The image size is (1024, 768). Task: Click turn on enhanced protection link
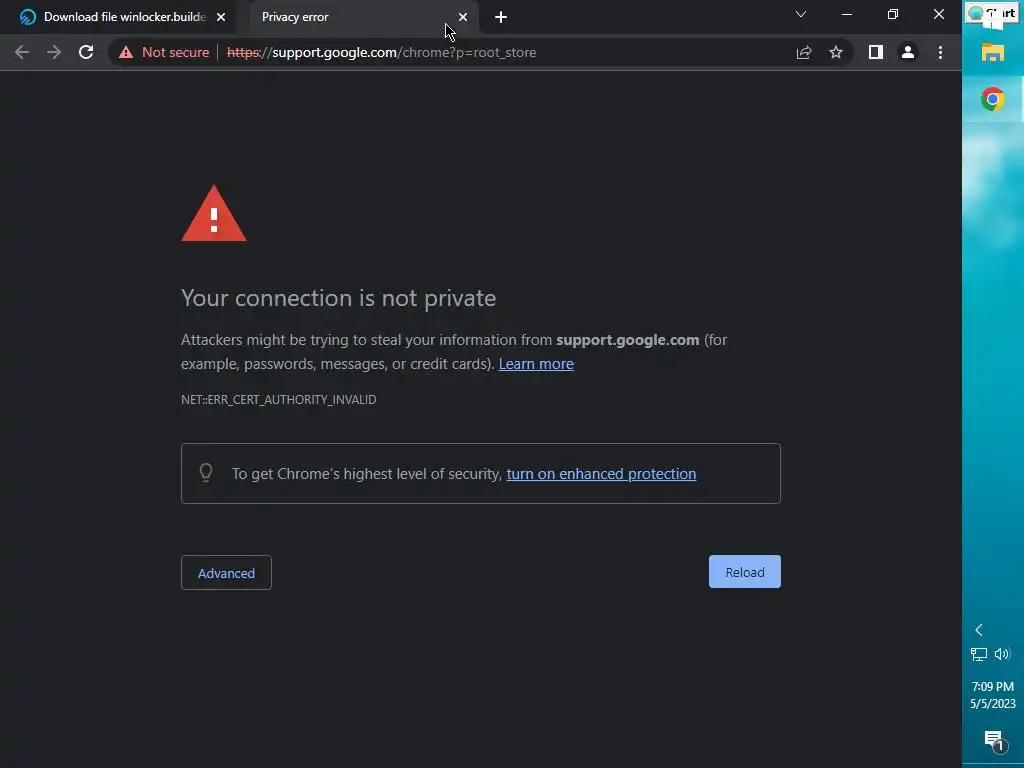point(601,473)
